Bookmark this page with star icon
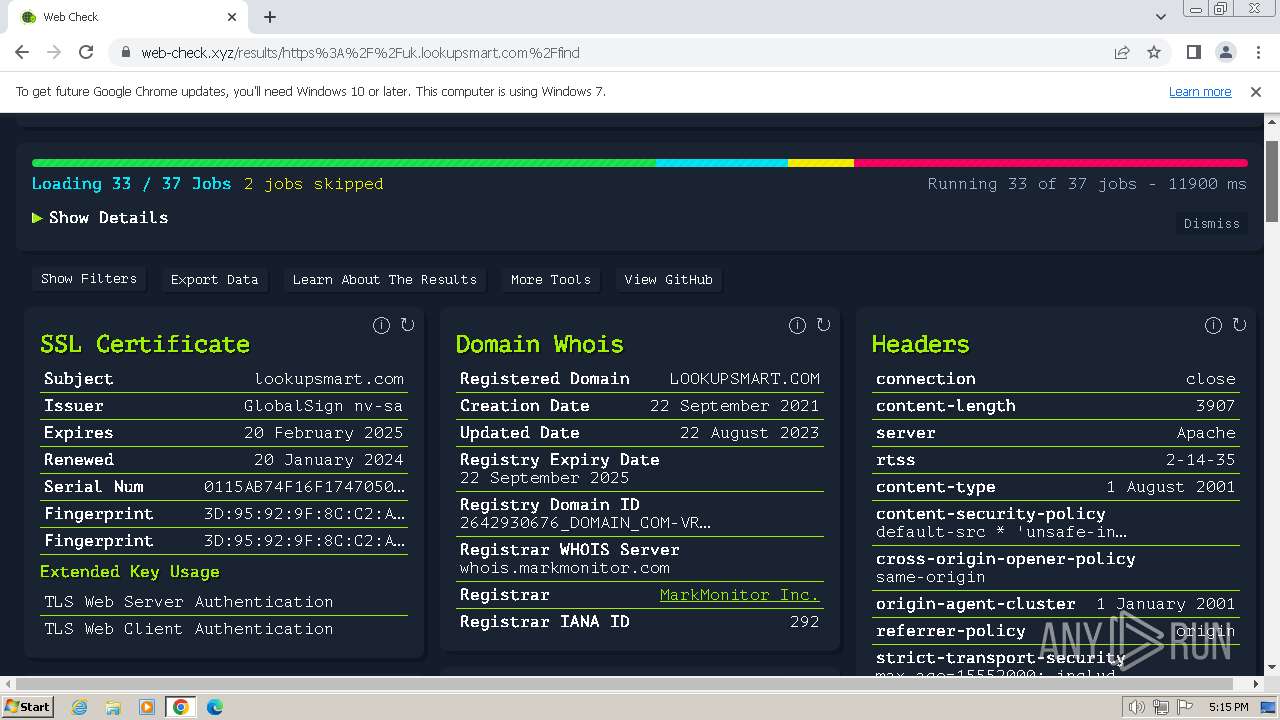Viewport: 1280px width, 720px height. tap(1154, 53)
